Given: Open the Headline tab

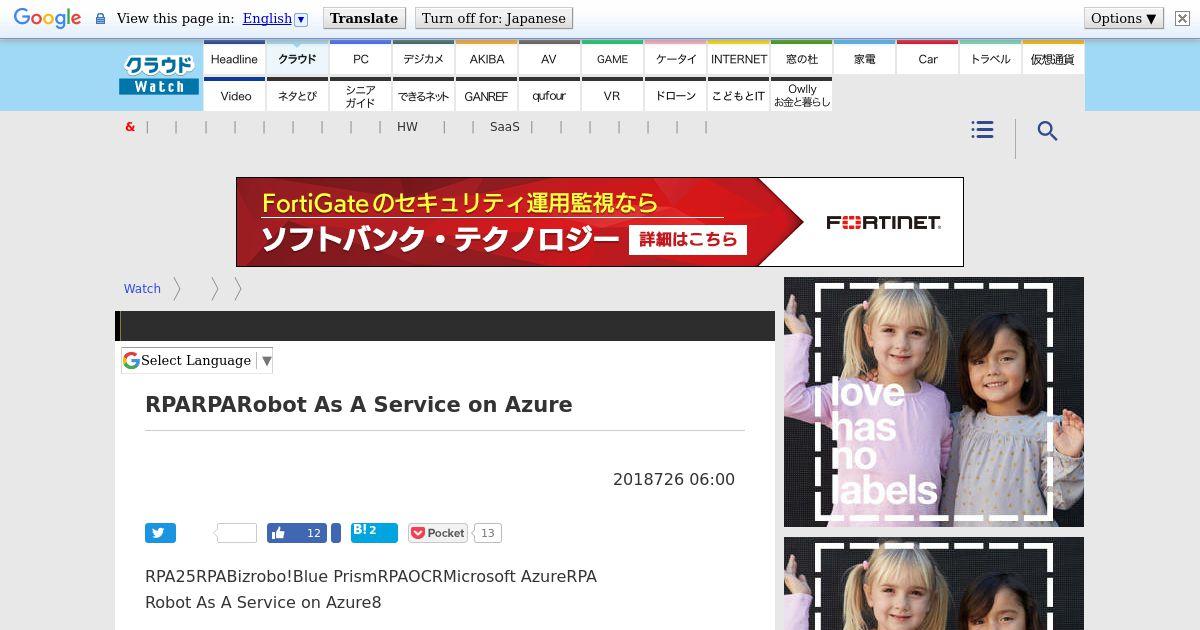Looking at the screenshot, I should 234,59.
